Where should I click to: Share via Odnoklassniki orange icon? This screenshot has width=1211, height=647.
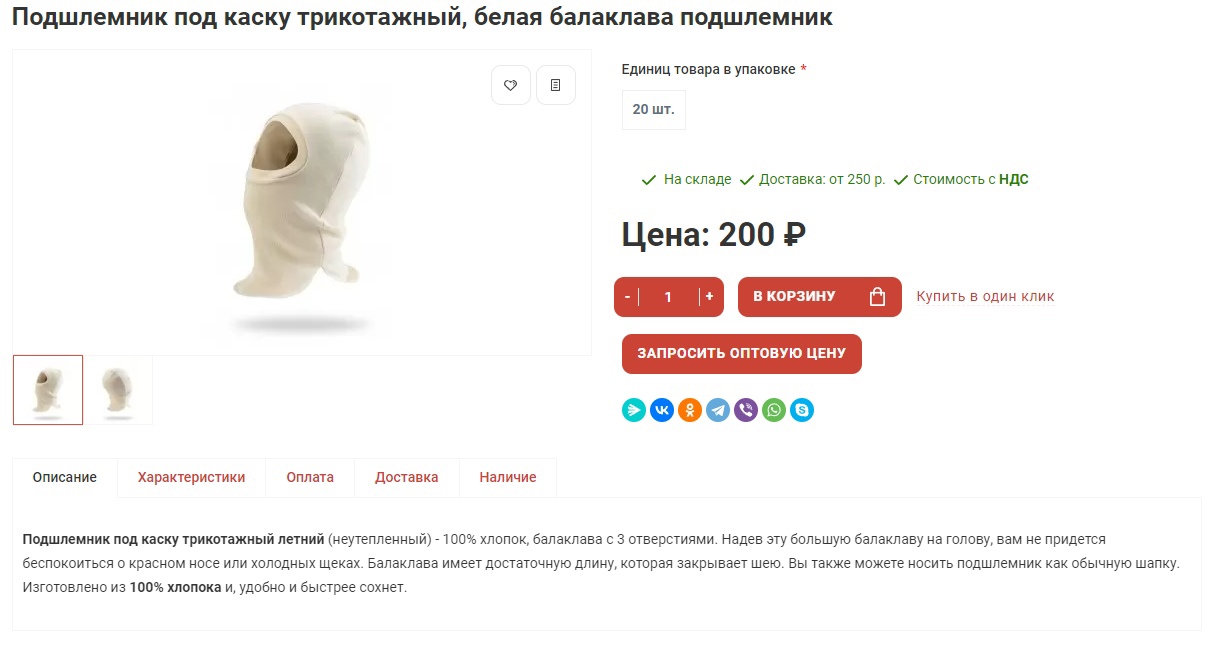pyautogui.click(x=690, y=410)
